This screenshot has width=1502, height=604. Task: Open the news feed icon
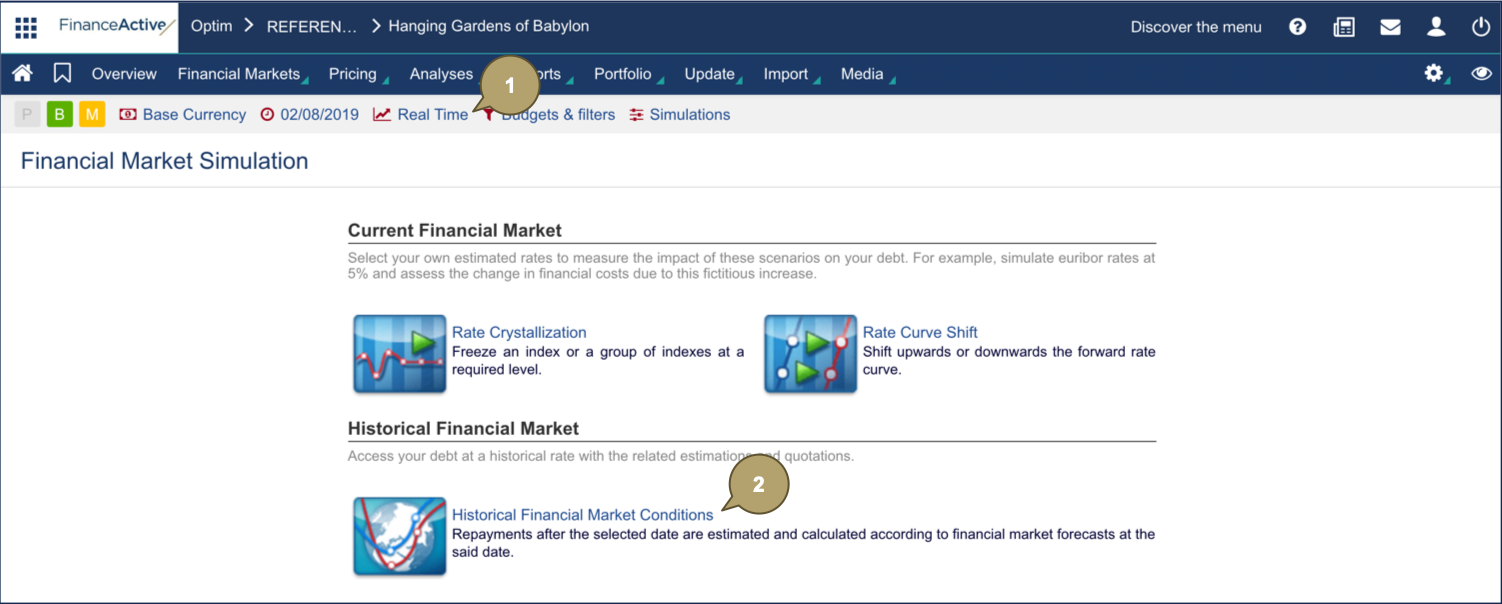tap(1344, 27)
